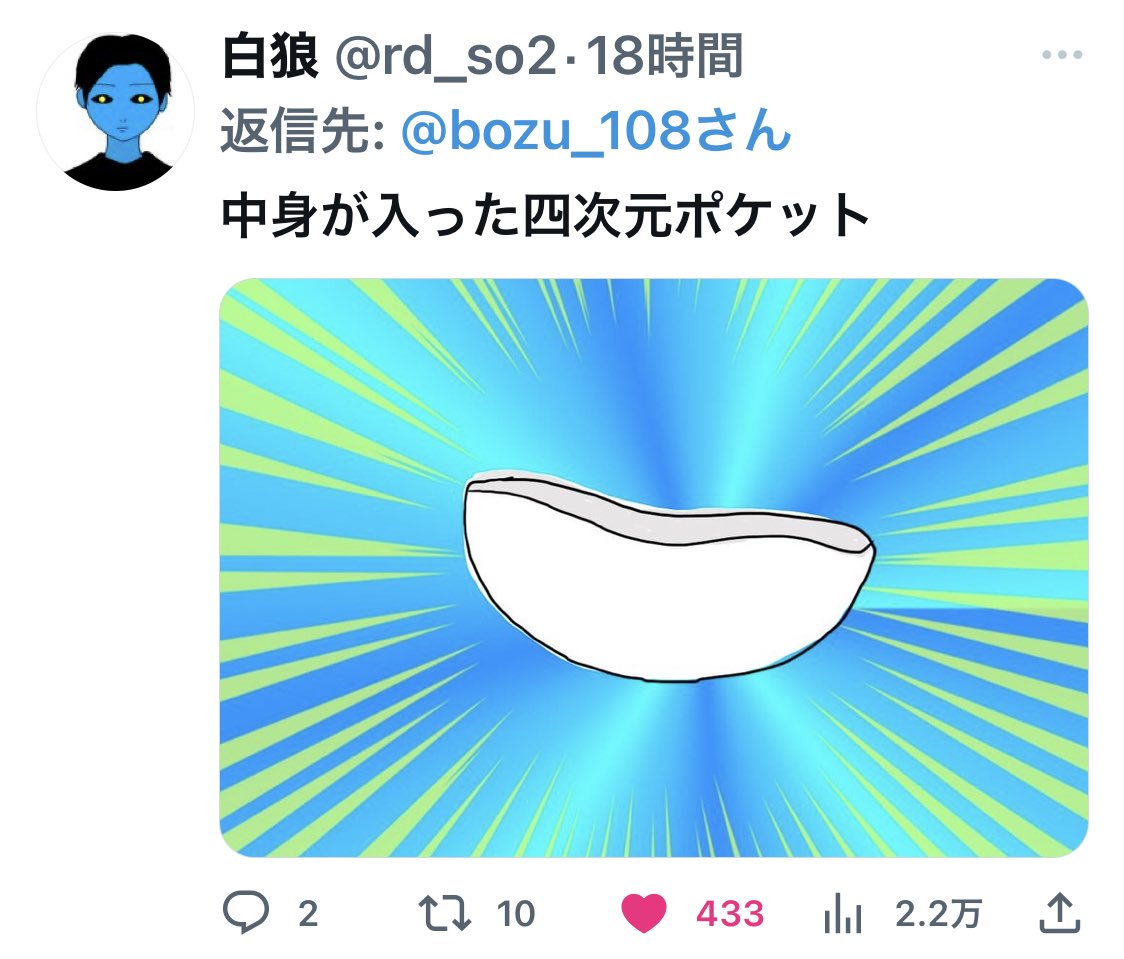The image size is (1124, 959).
Task: Tap the tweet text 中身が入った四次元ポケット
Action: (x=545, y=215)
